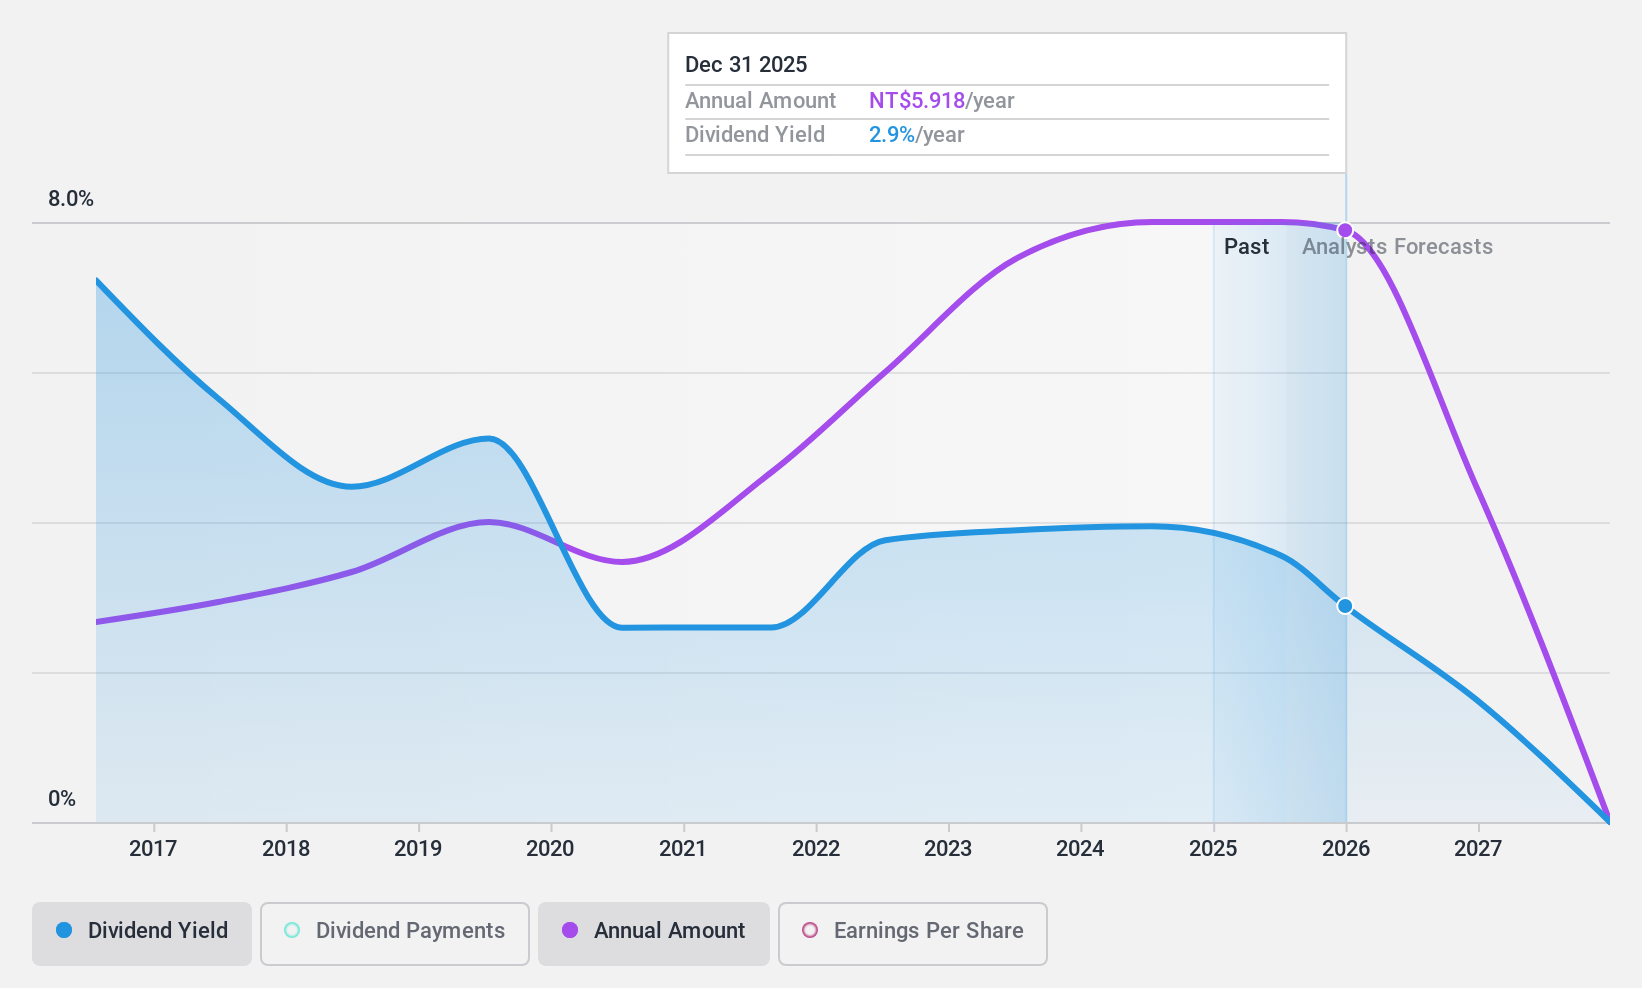1642x988 pixels.
Task: Click the 2017 x-axis label
Action: coord(153,849)
